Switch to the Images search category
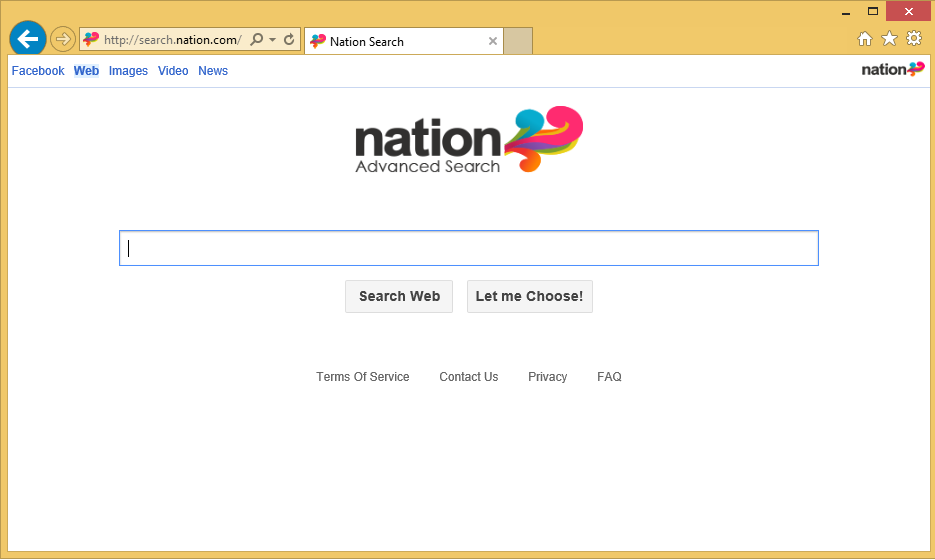Screen dimensions: 935x560 pos(128,71)
